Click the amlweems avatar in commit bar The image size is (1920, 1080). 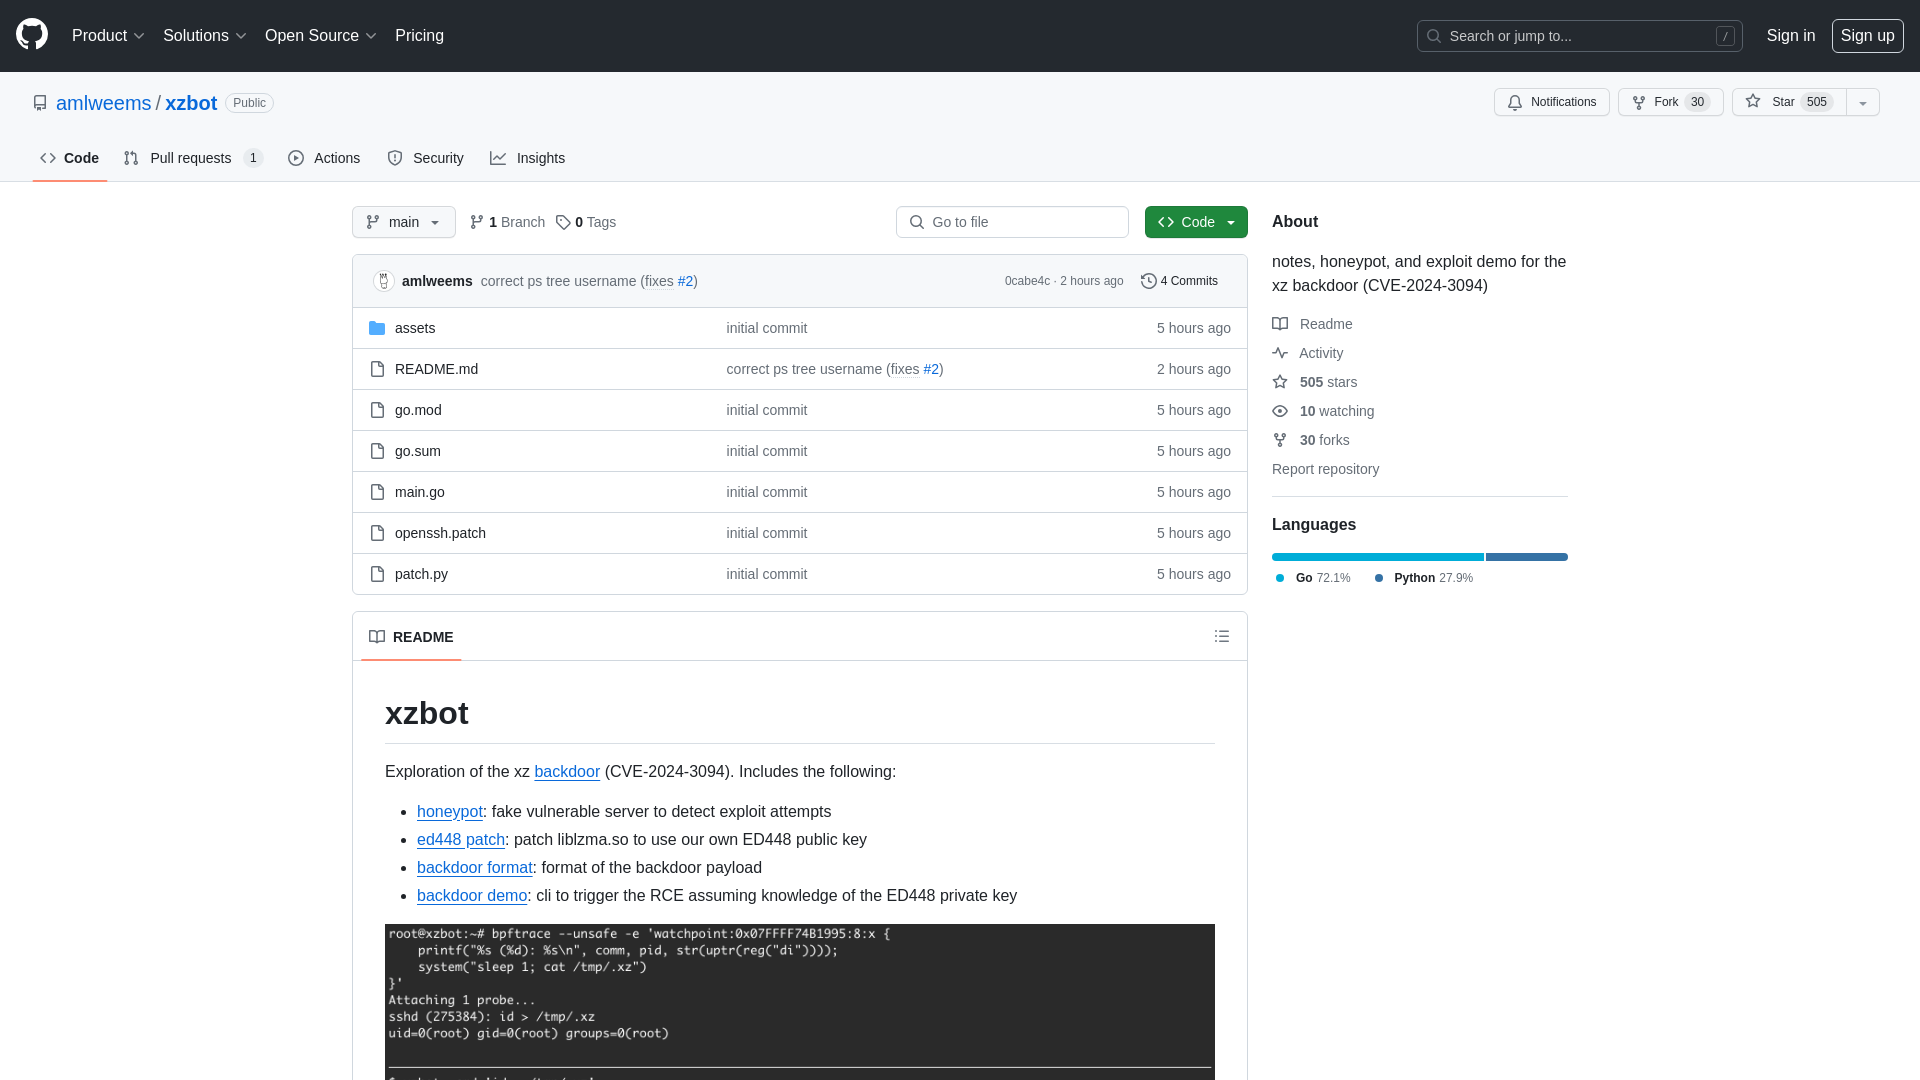384,281
